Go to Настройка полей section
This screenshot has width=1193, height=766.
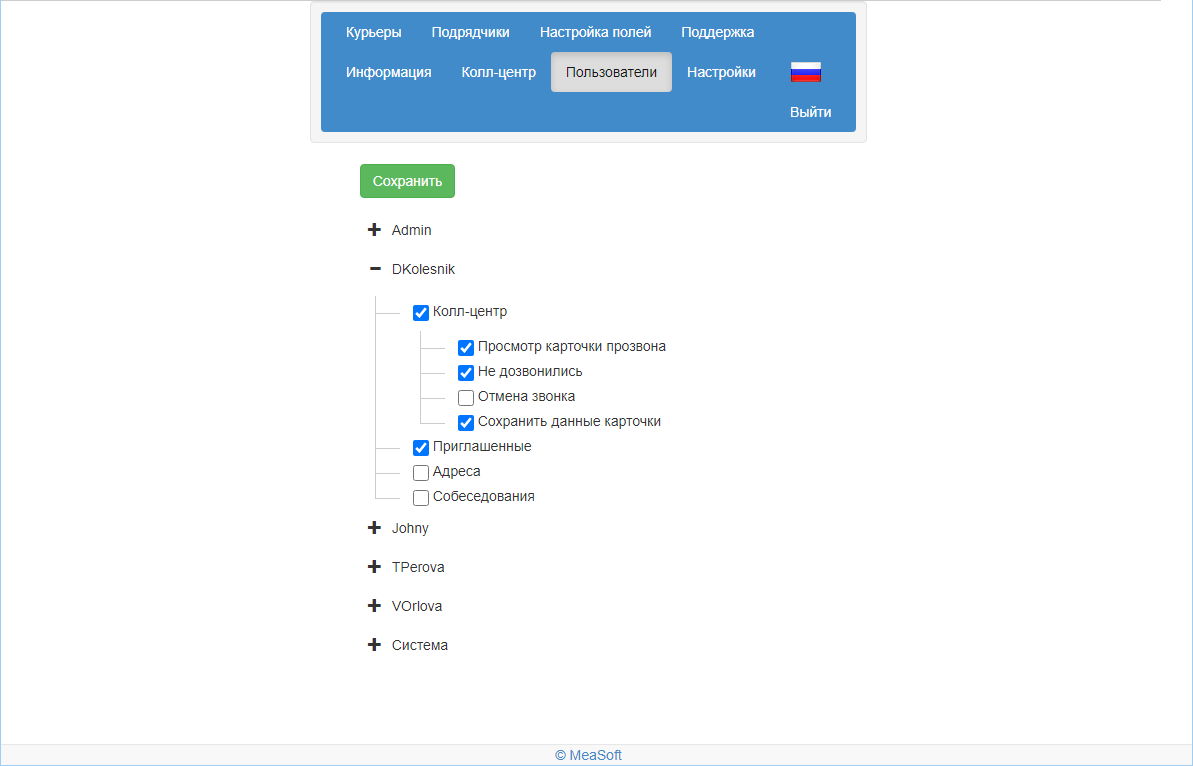[x=596, y=32]
